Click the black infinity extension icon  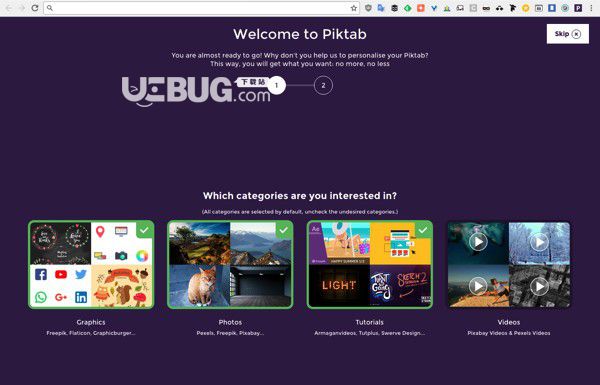[x=486, y=8]
